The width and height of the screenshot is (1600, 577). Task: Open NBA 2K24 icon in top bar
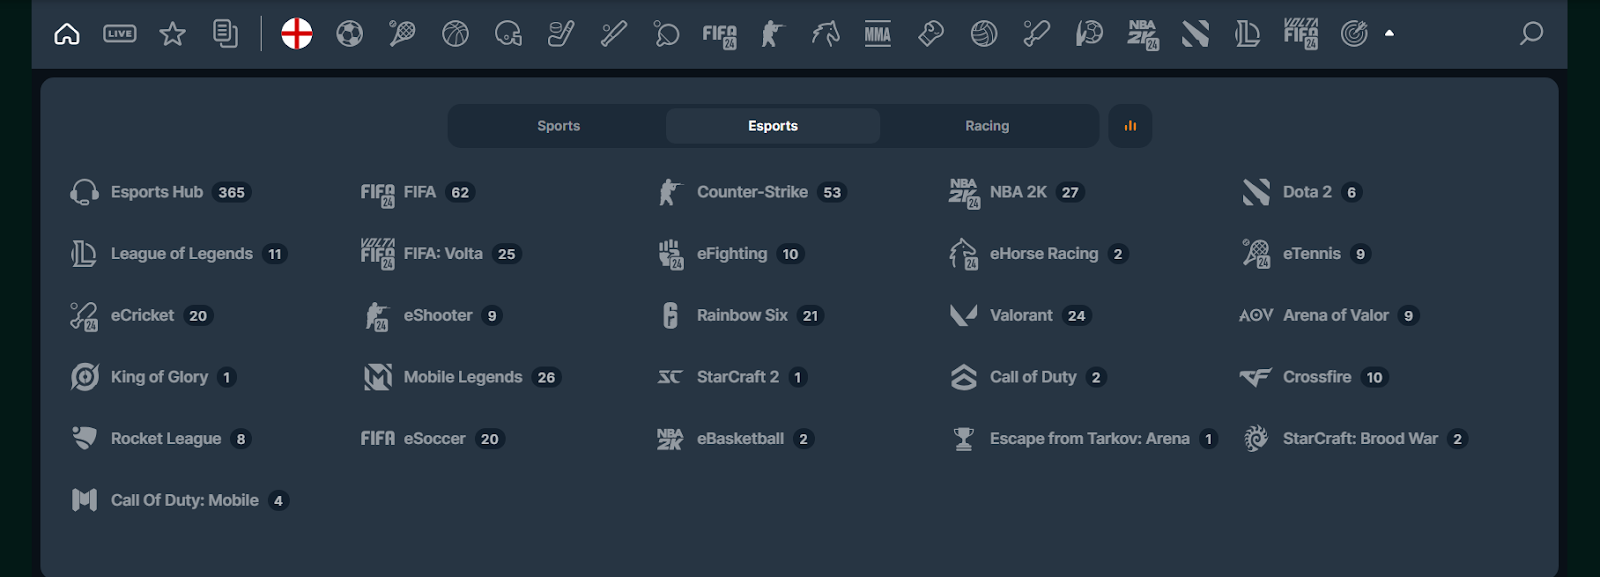point(1143,35)
